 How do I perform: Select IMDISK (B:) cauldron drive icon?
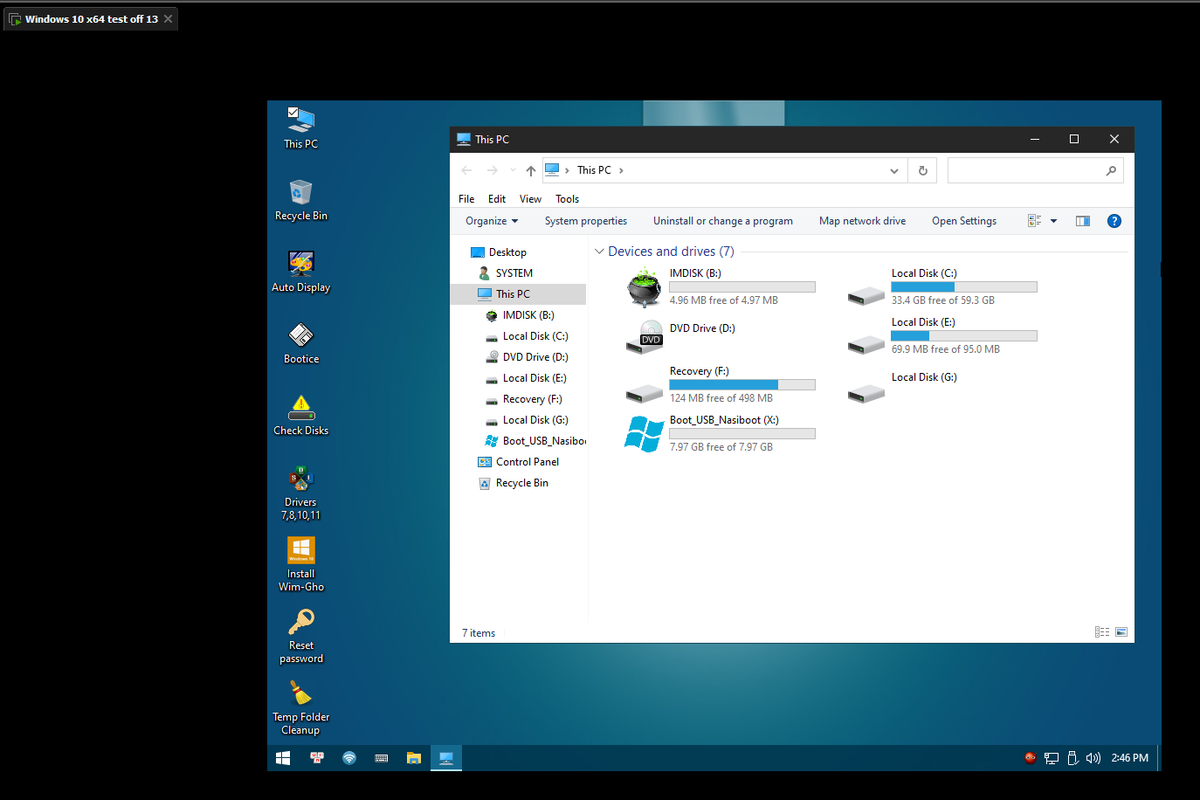point(644,288)
